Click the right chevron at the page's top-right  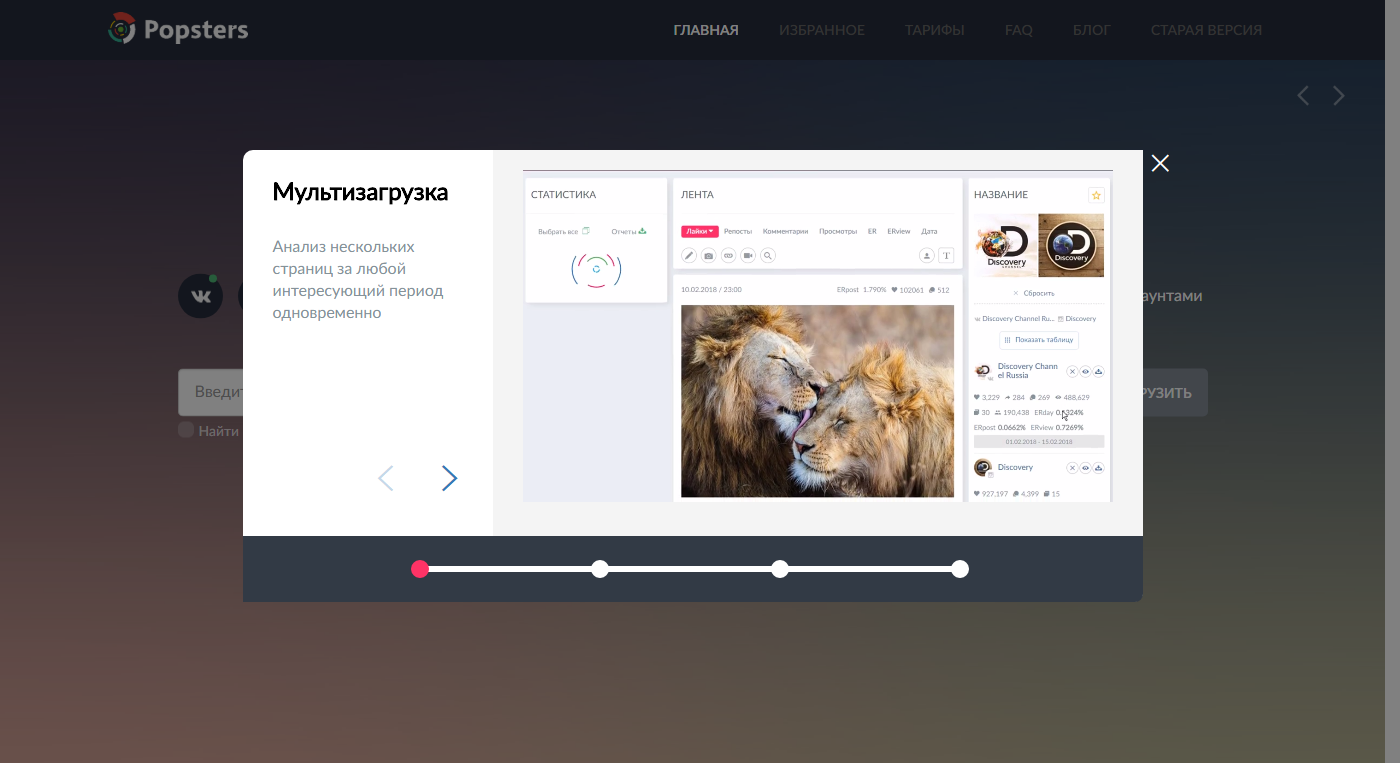(x=1339, y=96)
